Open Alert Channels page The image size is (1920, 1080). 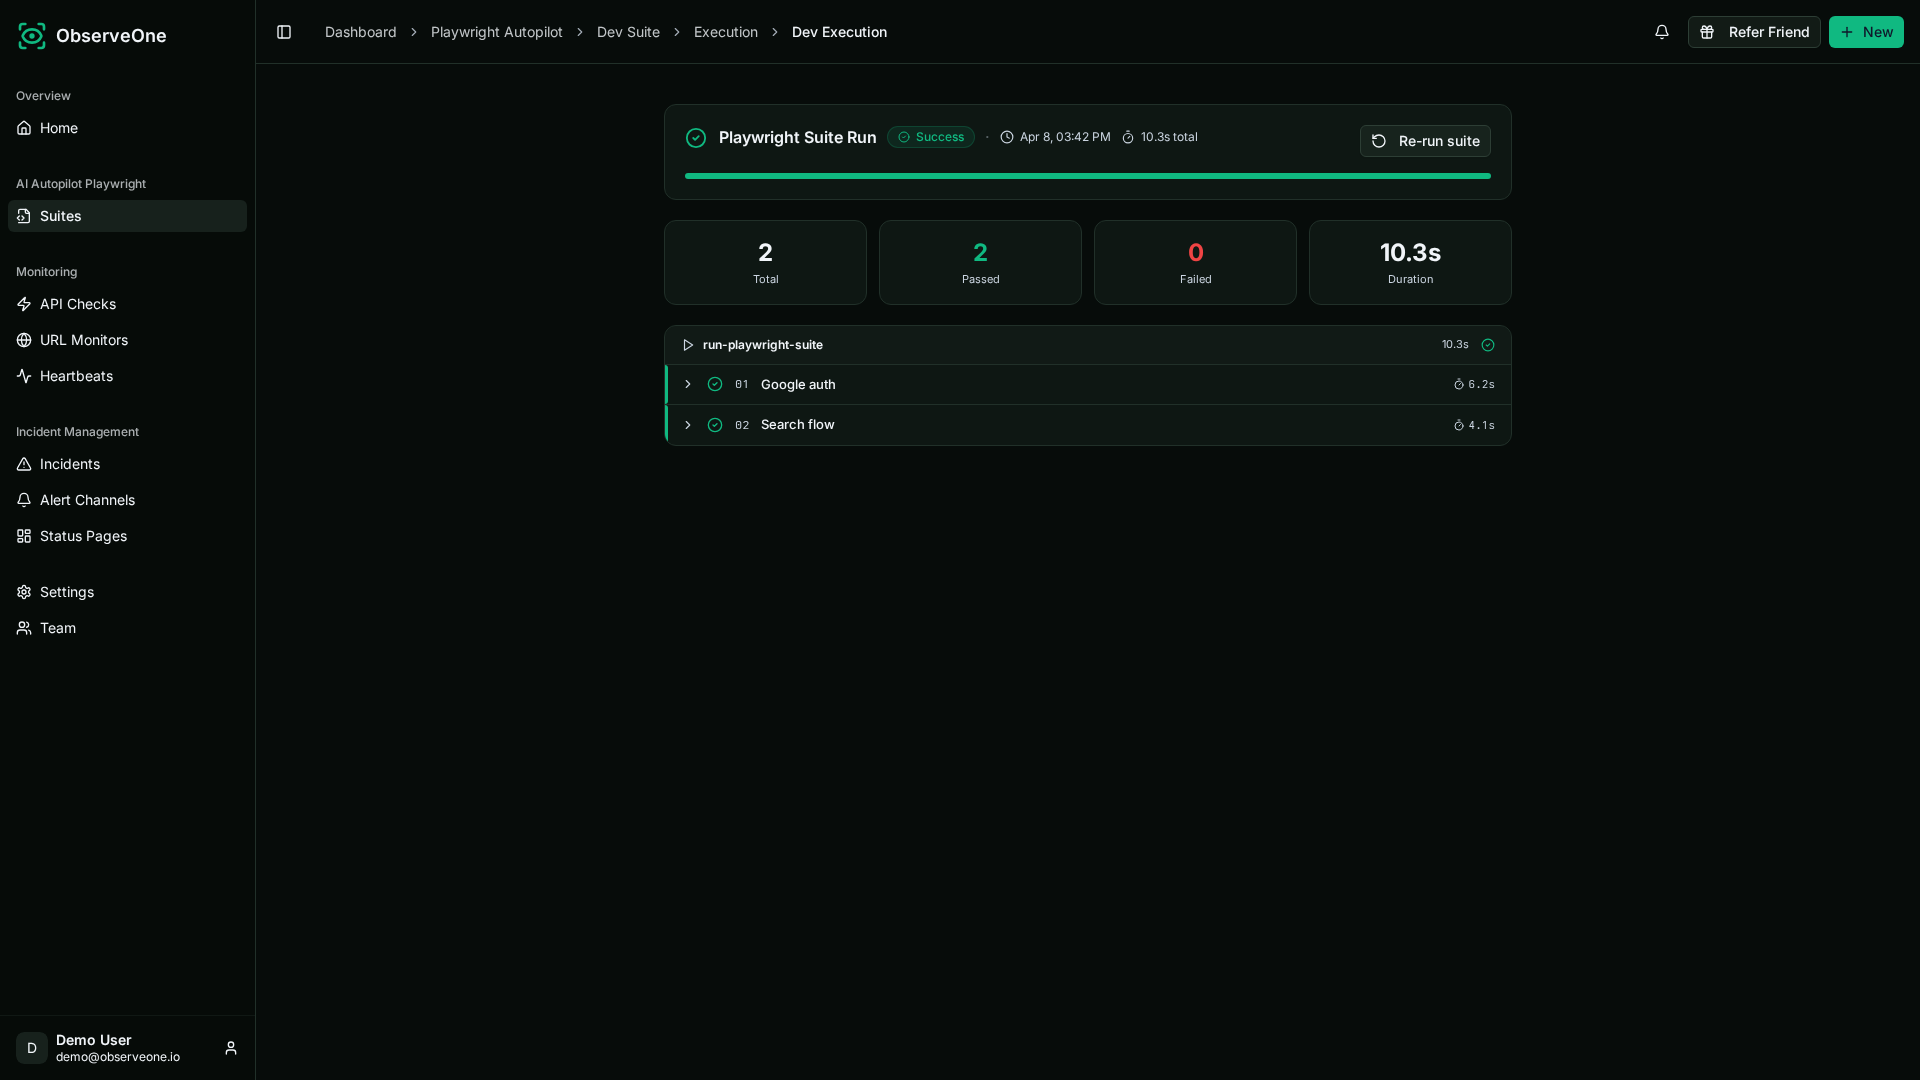[x=127, y=500]
